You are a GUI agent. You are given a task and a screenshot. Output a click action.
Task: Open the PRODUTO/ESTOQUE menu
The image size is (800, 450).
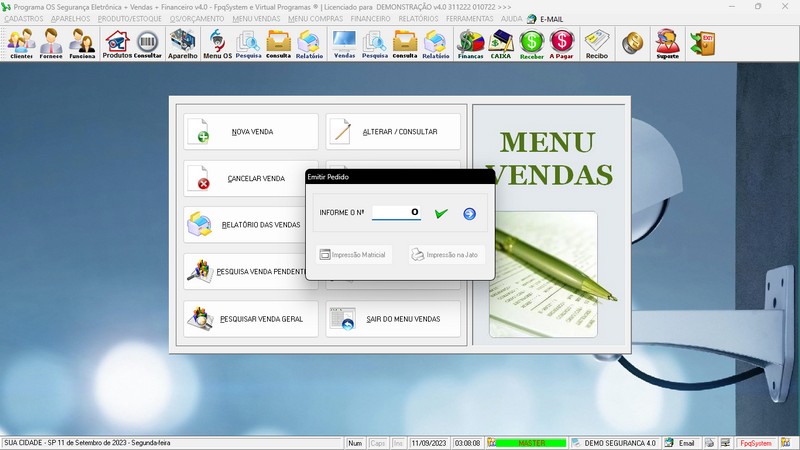130,19
